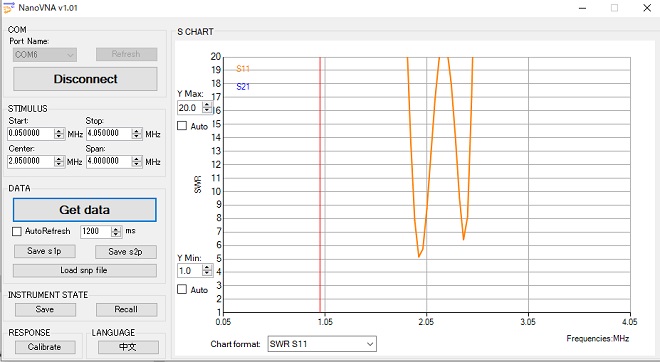This screenshot has height=362, width=660.
Task: Click the red marker line on chart
Action: pyautogui.click(x=320, y=185)
